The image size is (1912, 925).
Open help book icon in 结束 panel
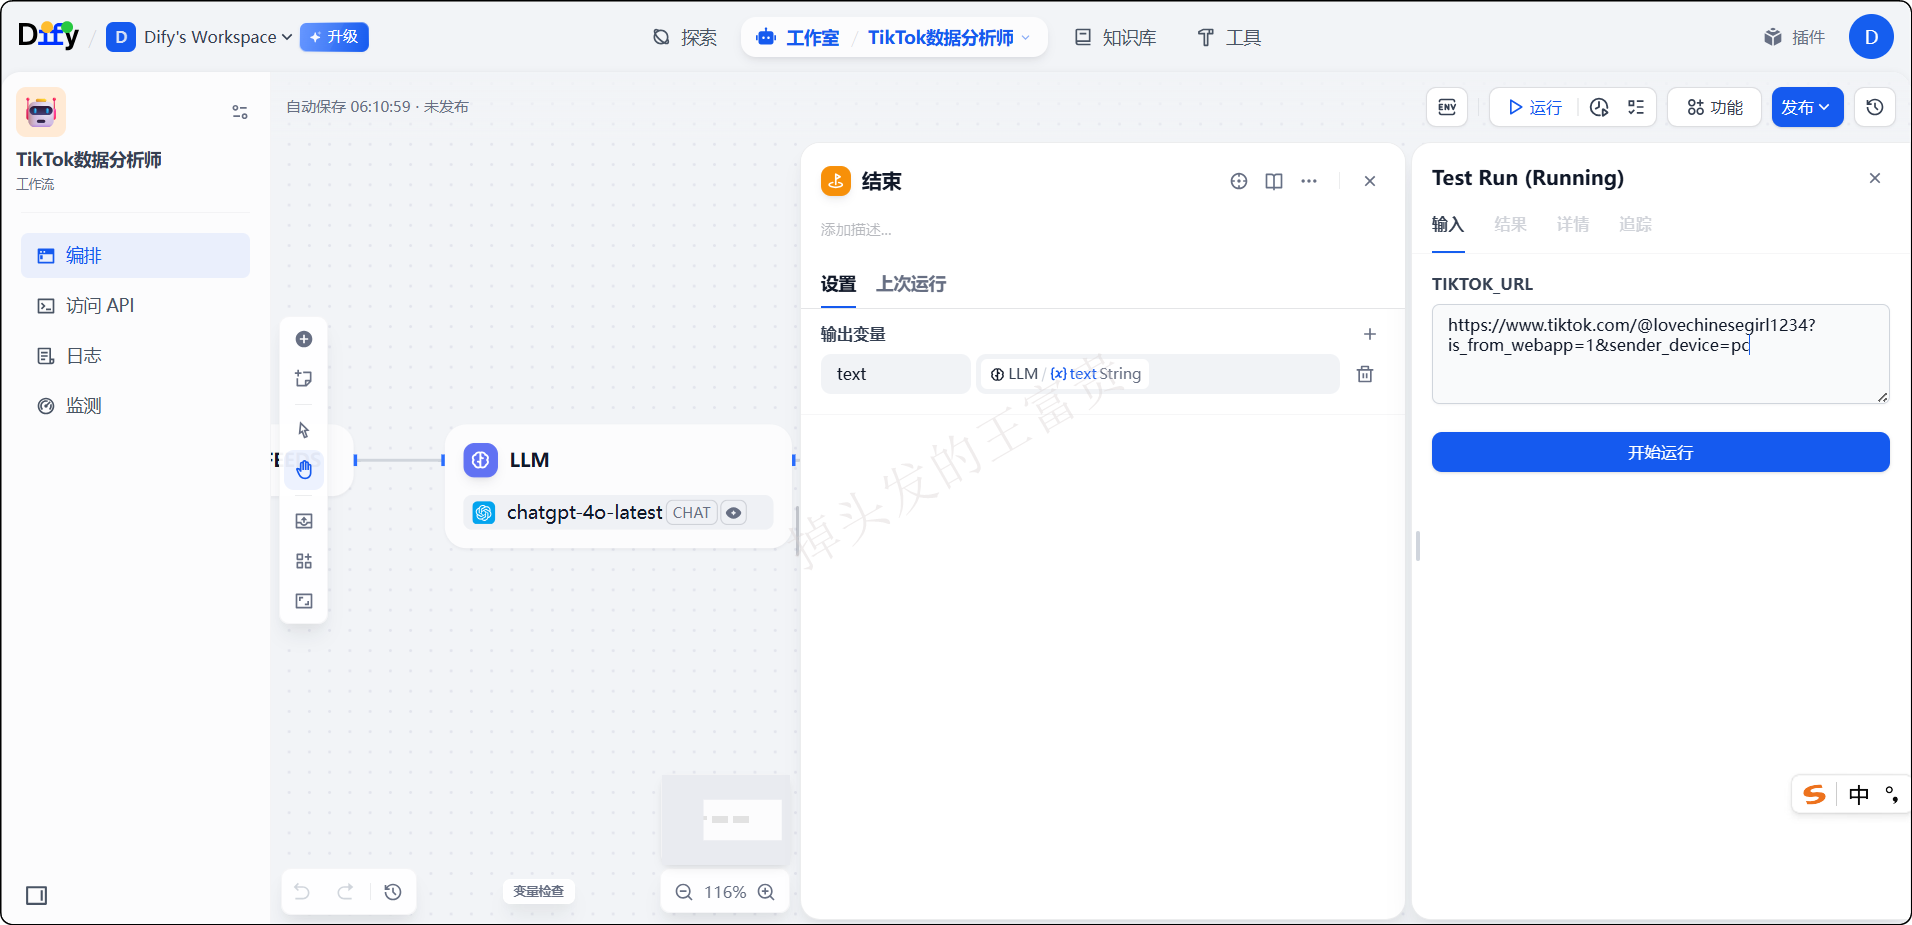[x=1274, y=181]
